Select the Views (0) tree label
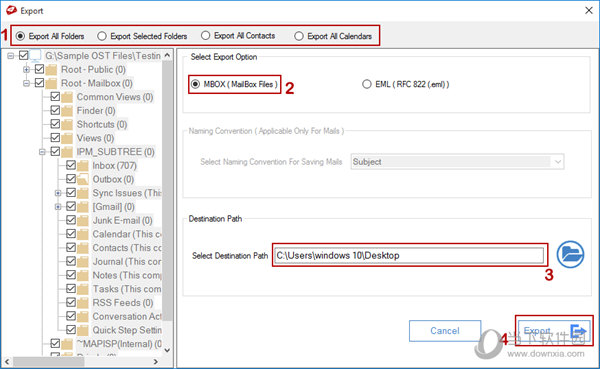Viewport: 600px width, 369px height. [x=95, y=138]
